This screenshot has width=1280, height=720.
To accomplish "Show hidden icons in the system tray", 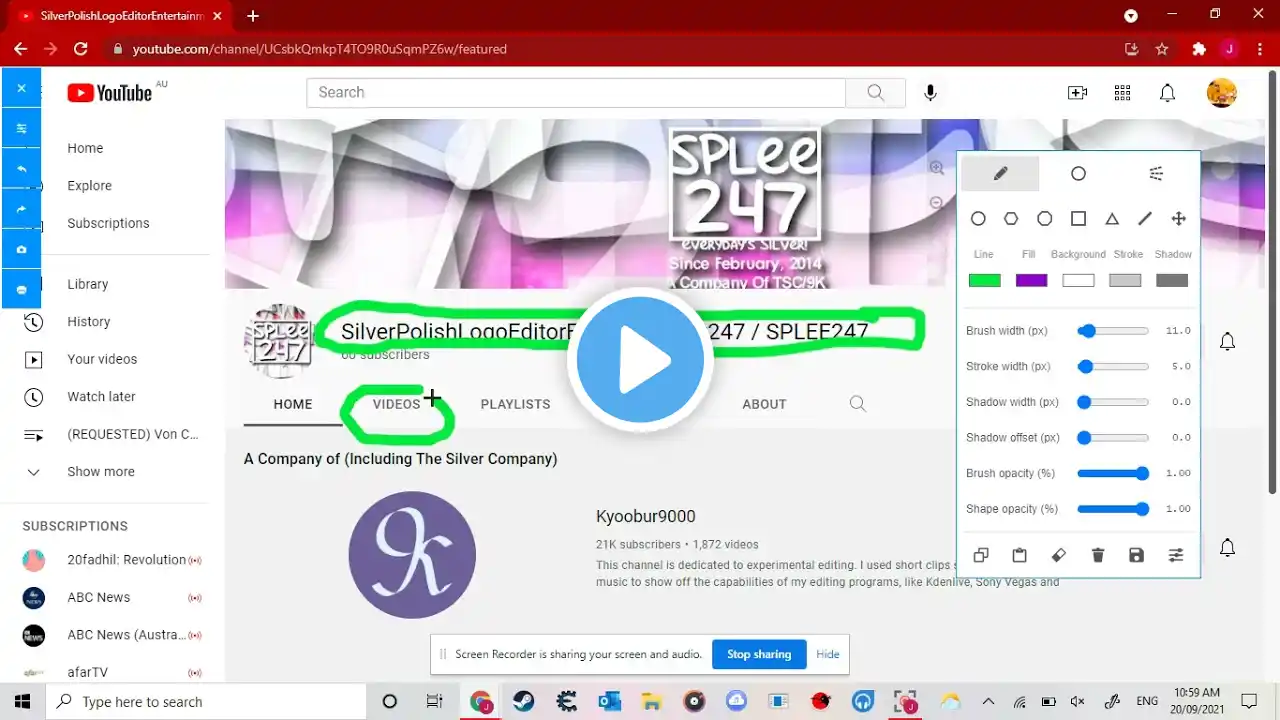I will coord(988,702).
